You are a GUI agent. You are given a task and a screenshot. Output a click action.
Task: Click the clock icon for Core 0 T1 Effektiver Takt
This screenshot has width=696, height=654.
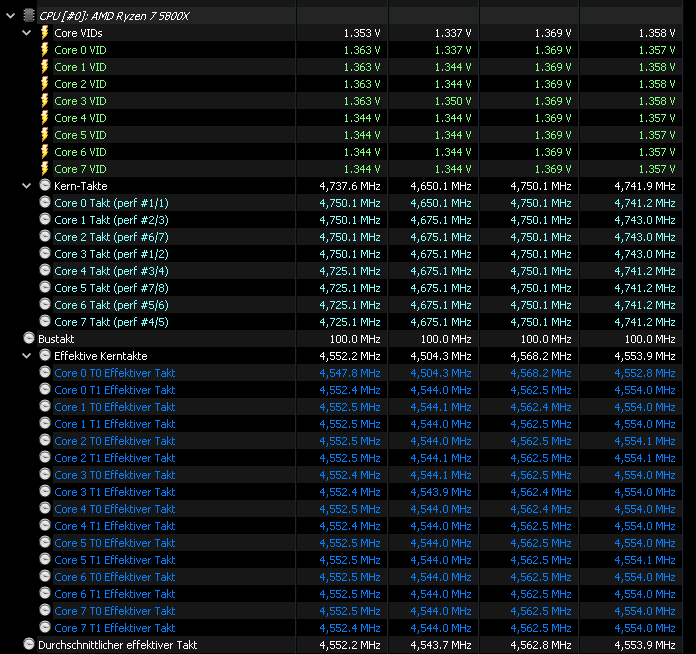tap(45, 389)
